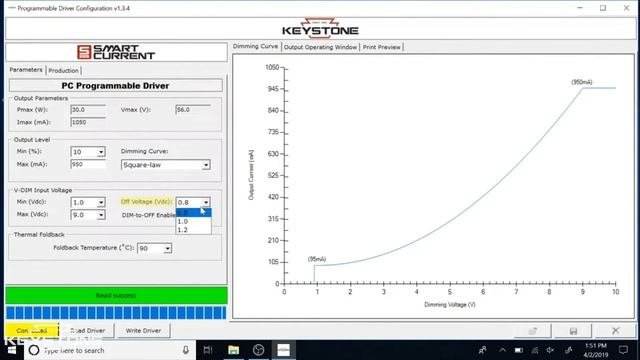
Task: Click the Dimming Voltage (V) axis title
Action: click(450, 304)
